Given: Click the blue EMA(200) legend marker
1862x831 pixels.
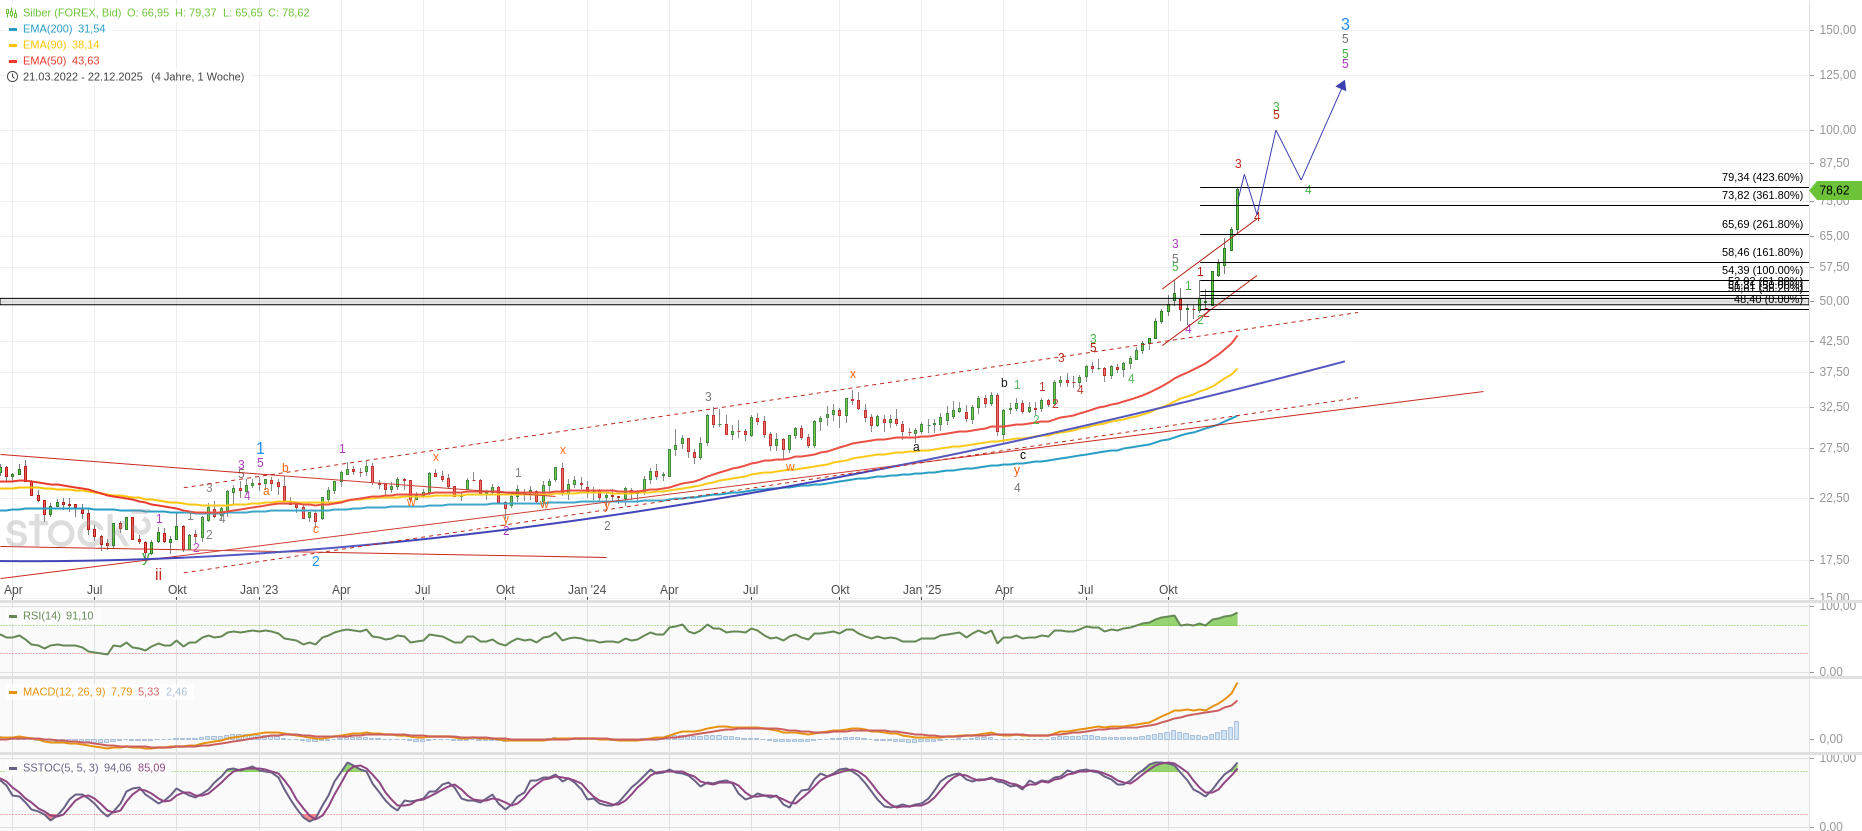Looking at the screenshot, I should [12, 29].
